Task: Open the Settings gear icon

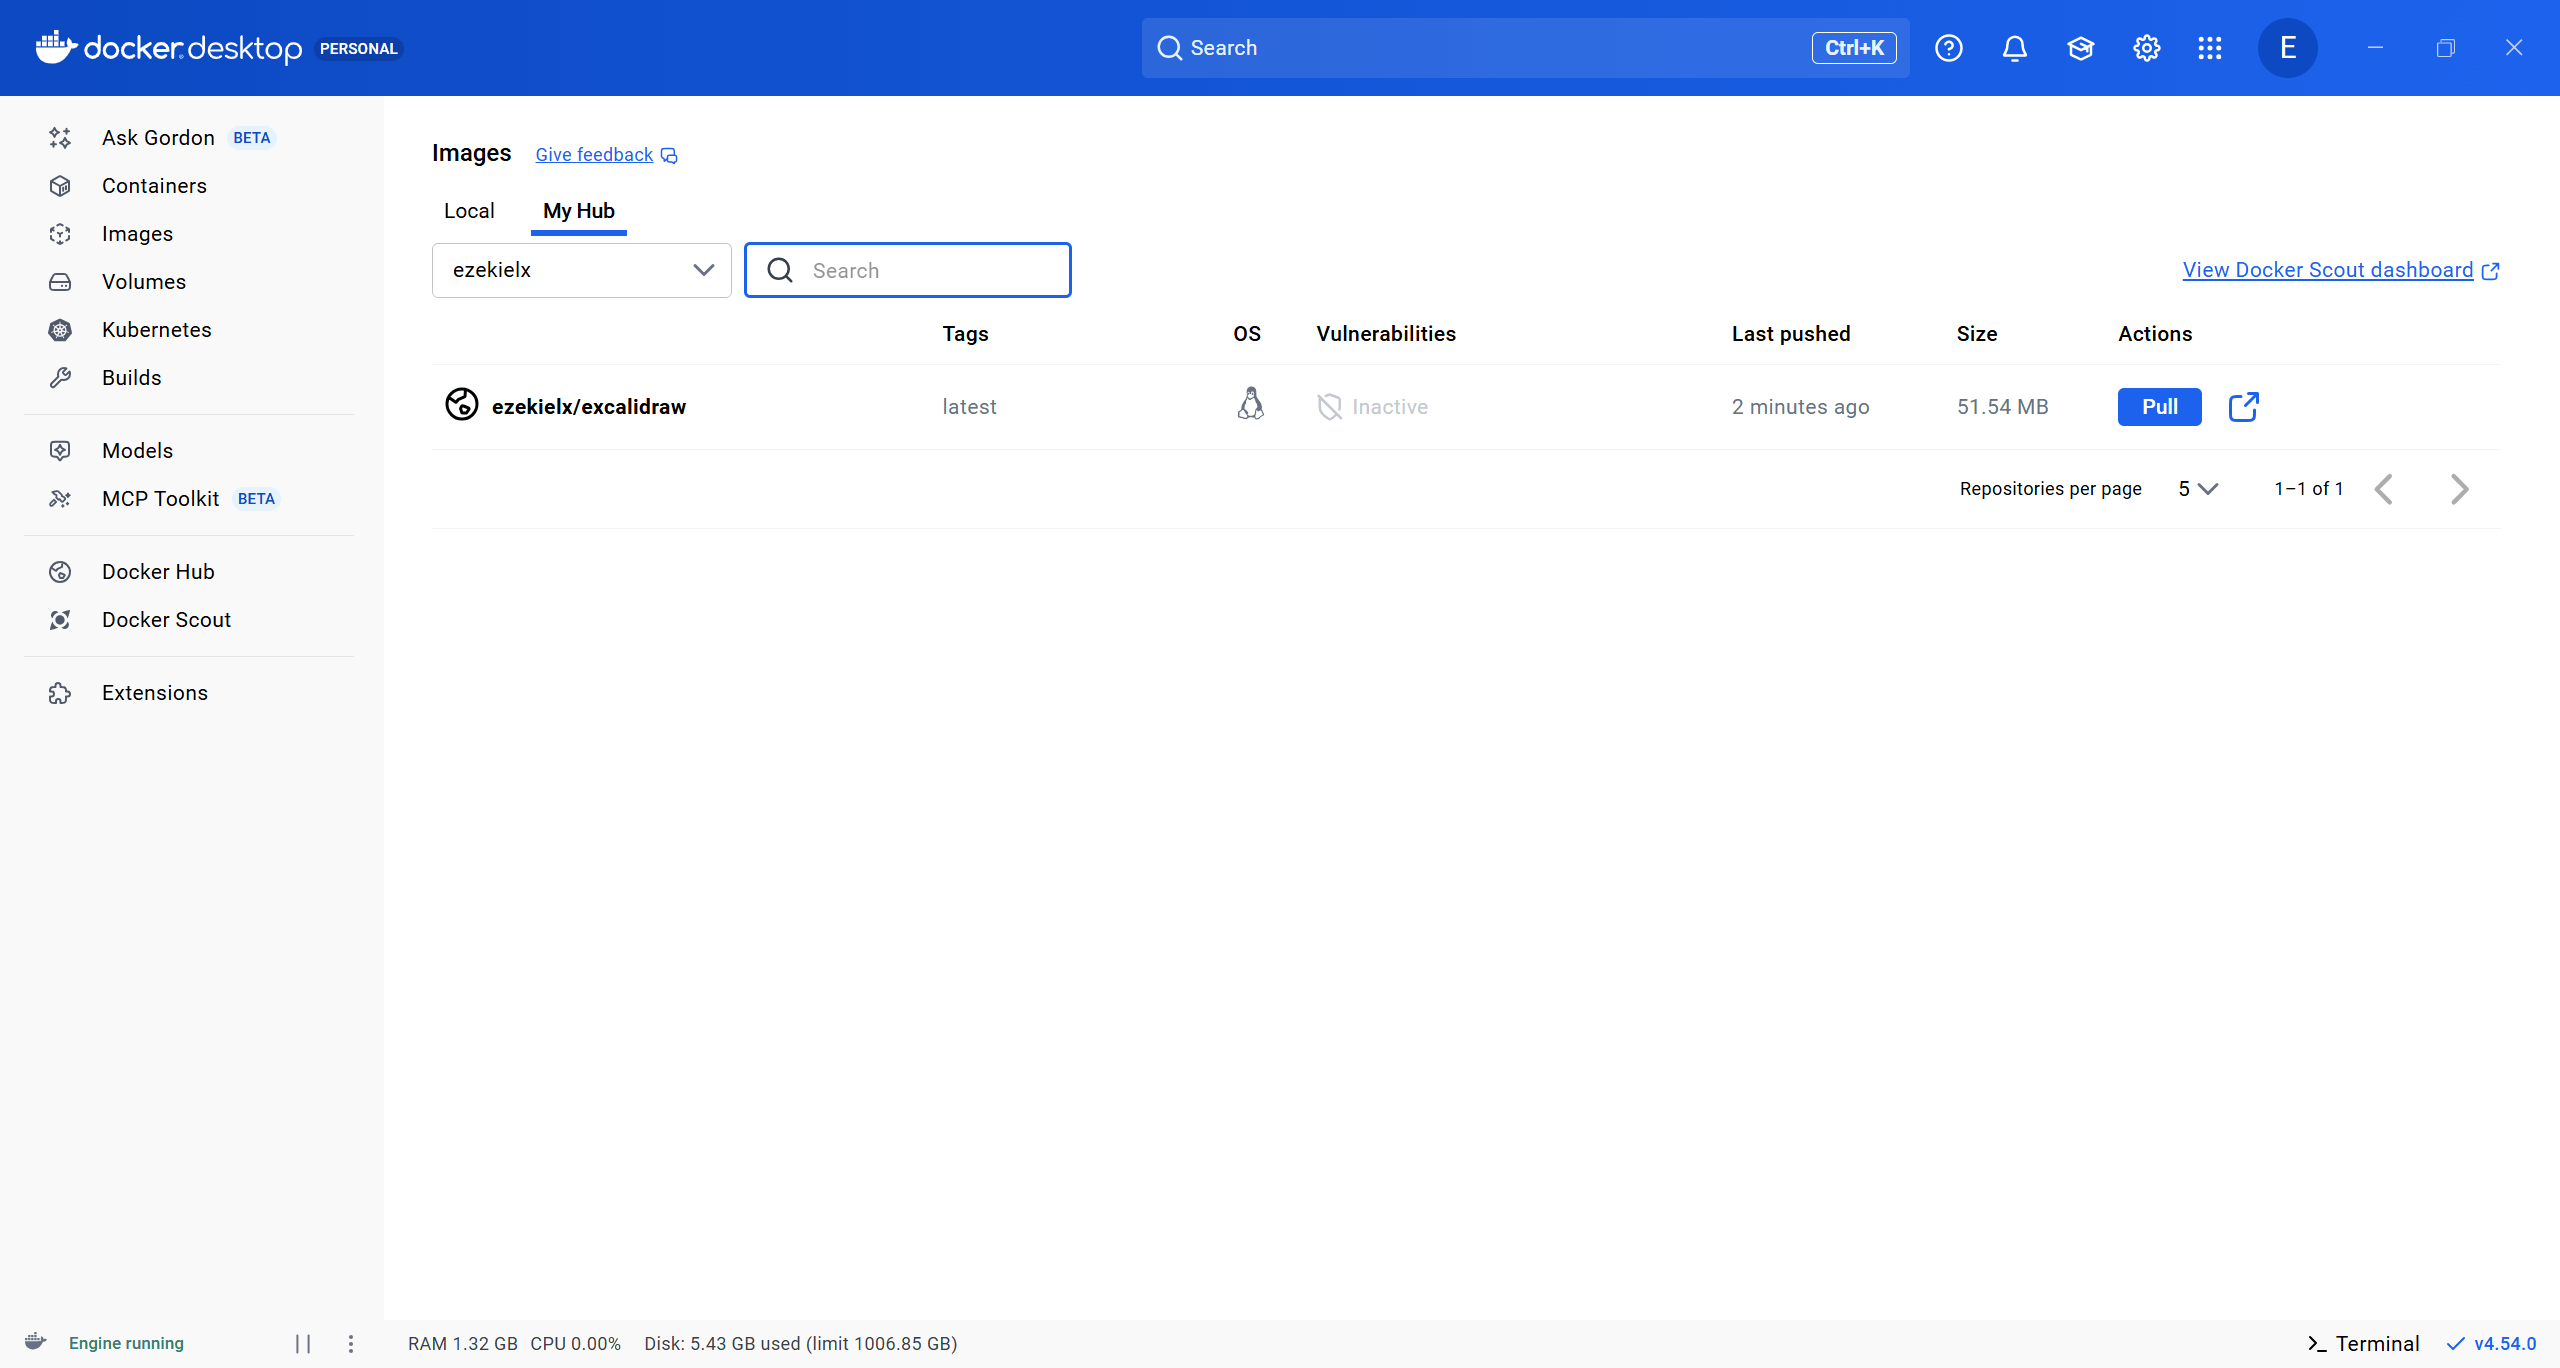Action: click(2146, 48)
